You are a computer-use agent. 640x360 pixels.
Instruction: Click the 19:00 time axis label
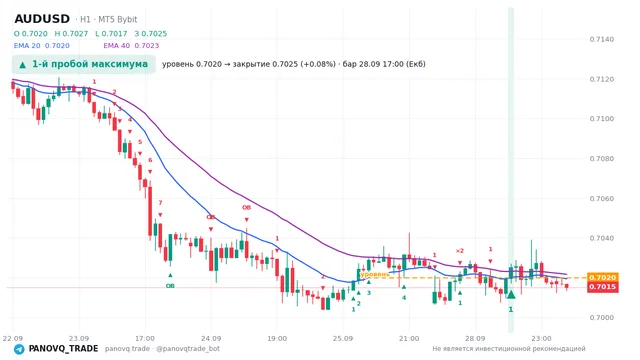point(277,338)
